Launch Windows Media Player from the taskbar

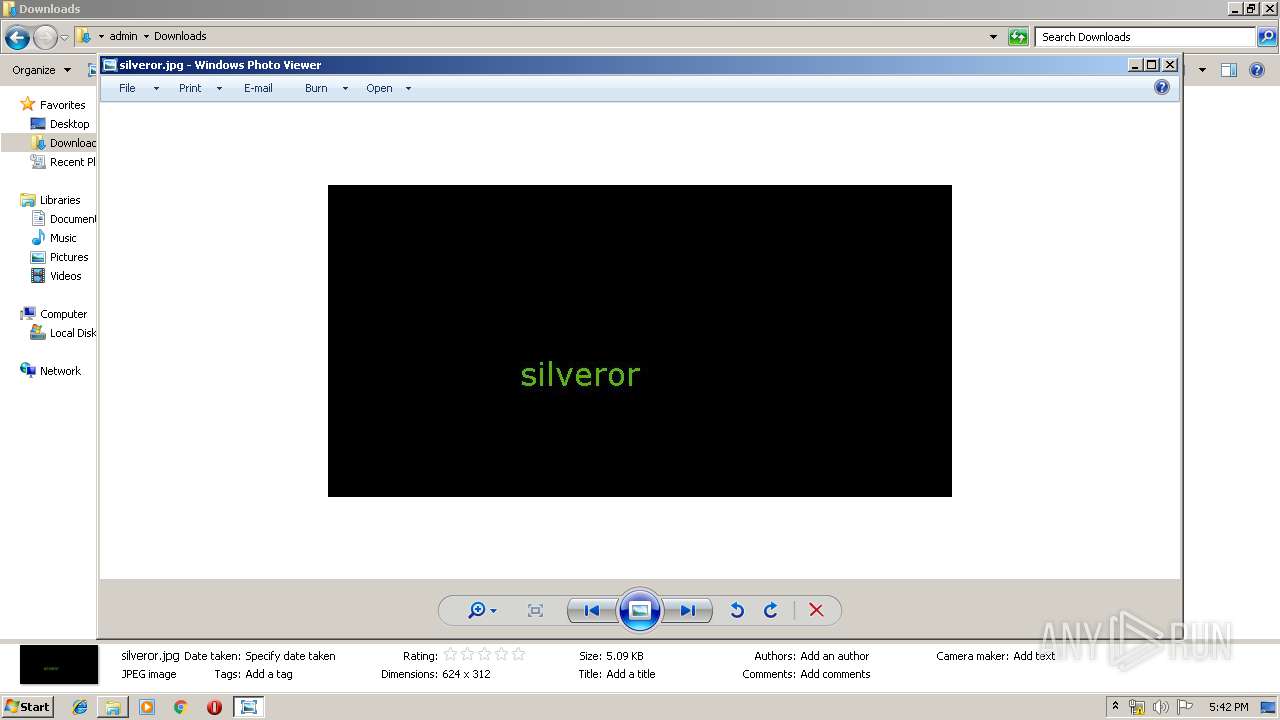tap(147, 707)
